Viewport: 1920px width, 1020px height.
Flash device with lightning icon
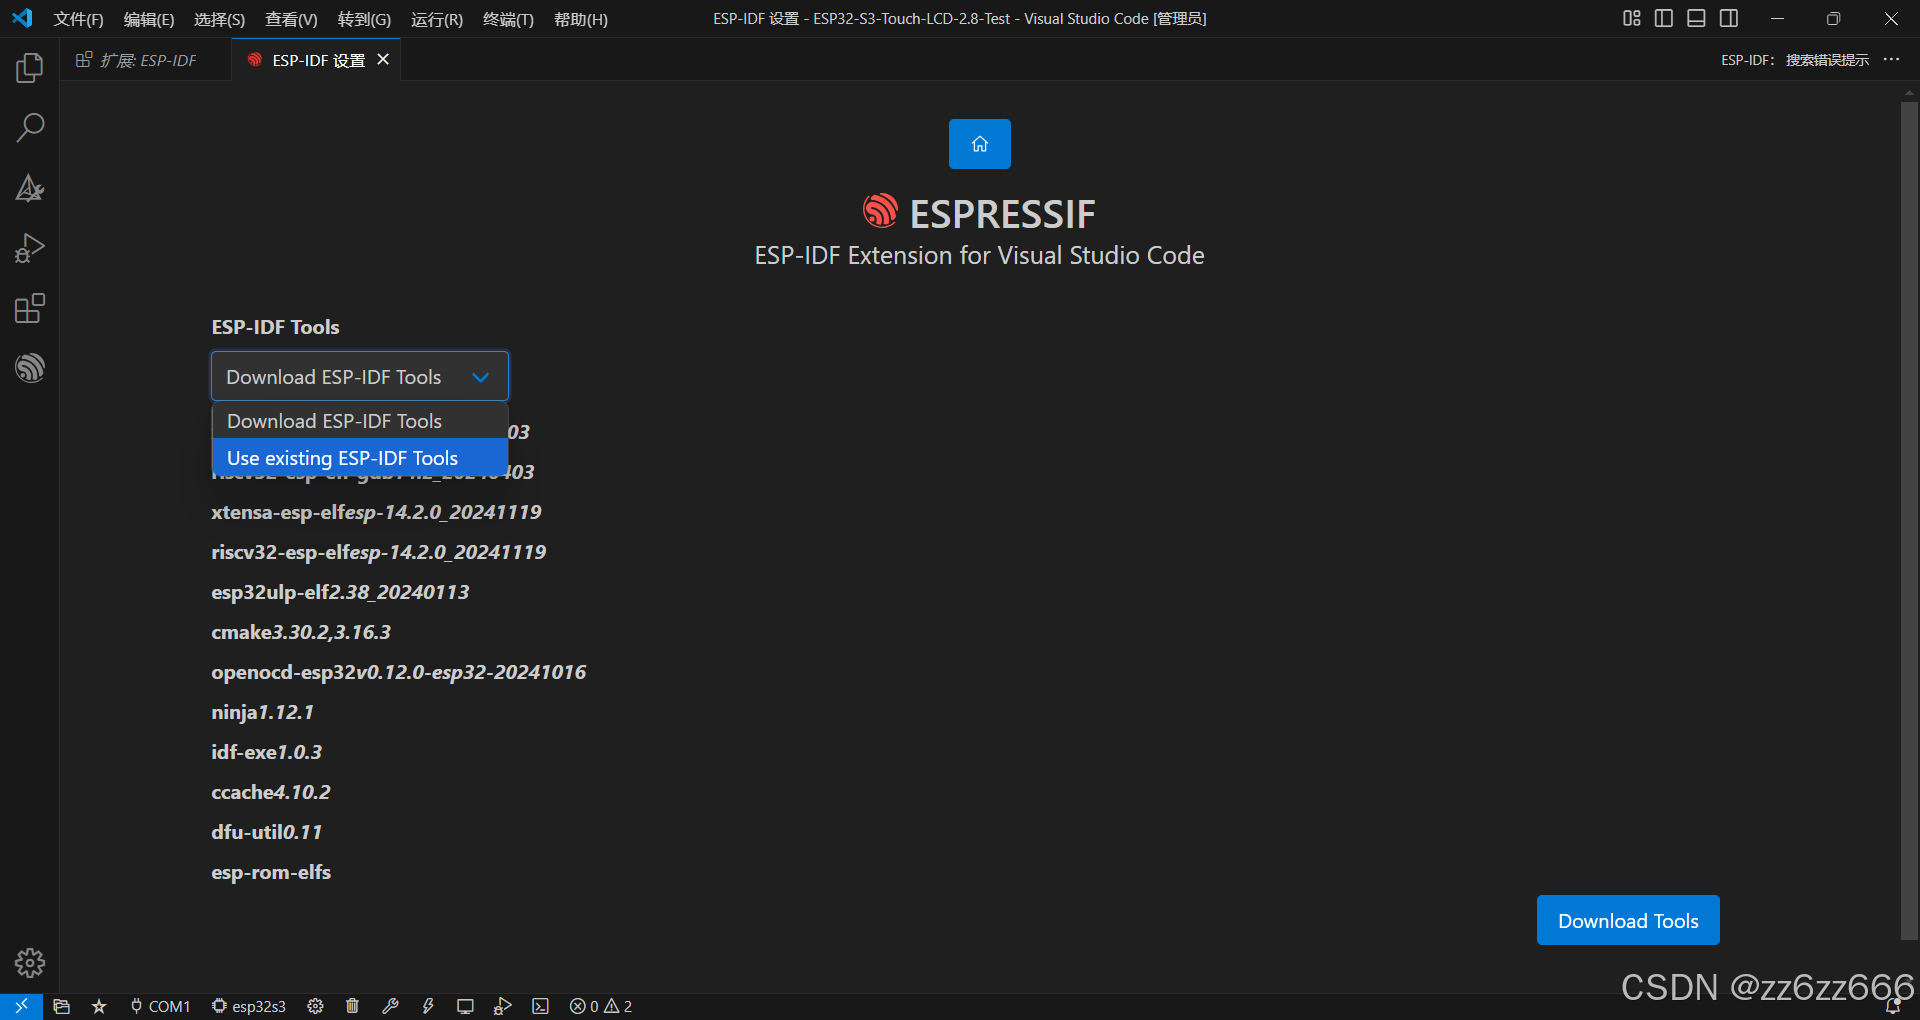(x=428, y=1006)
